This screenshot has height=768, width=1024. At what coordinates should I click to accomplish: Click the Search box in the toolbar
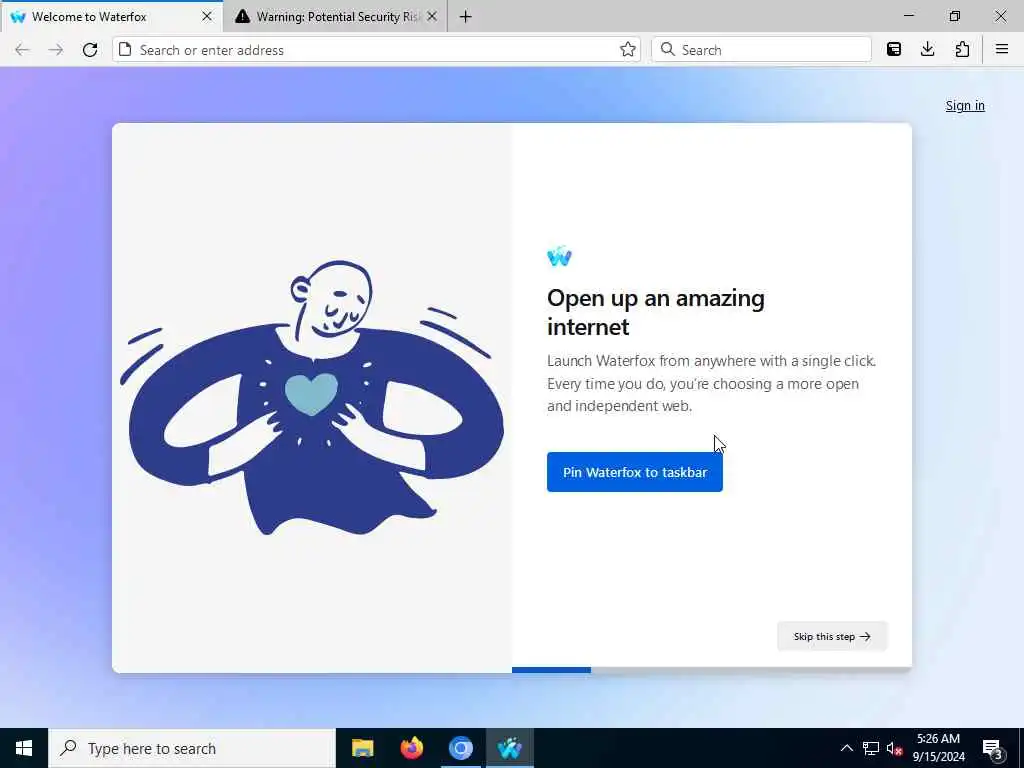point(761,50)
